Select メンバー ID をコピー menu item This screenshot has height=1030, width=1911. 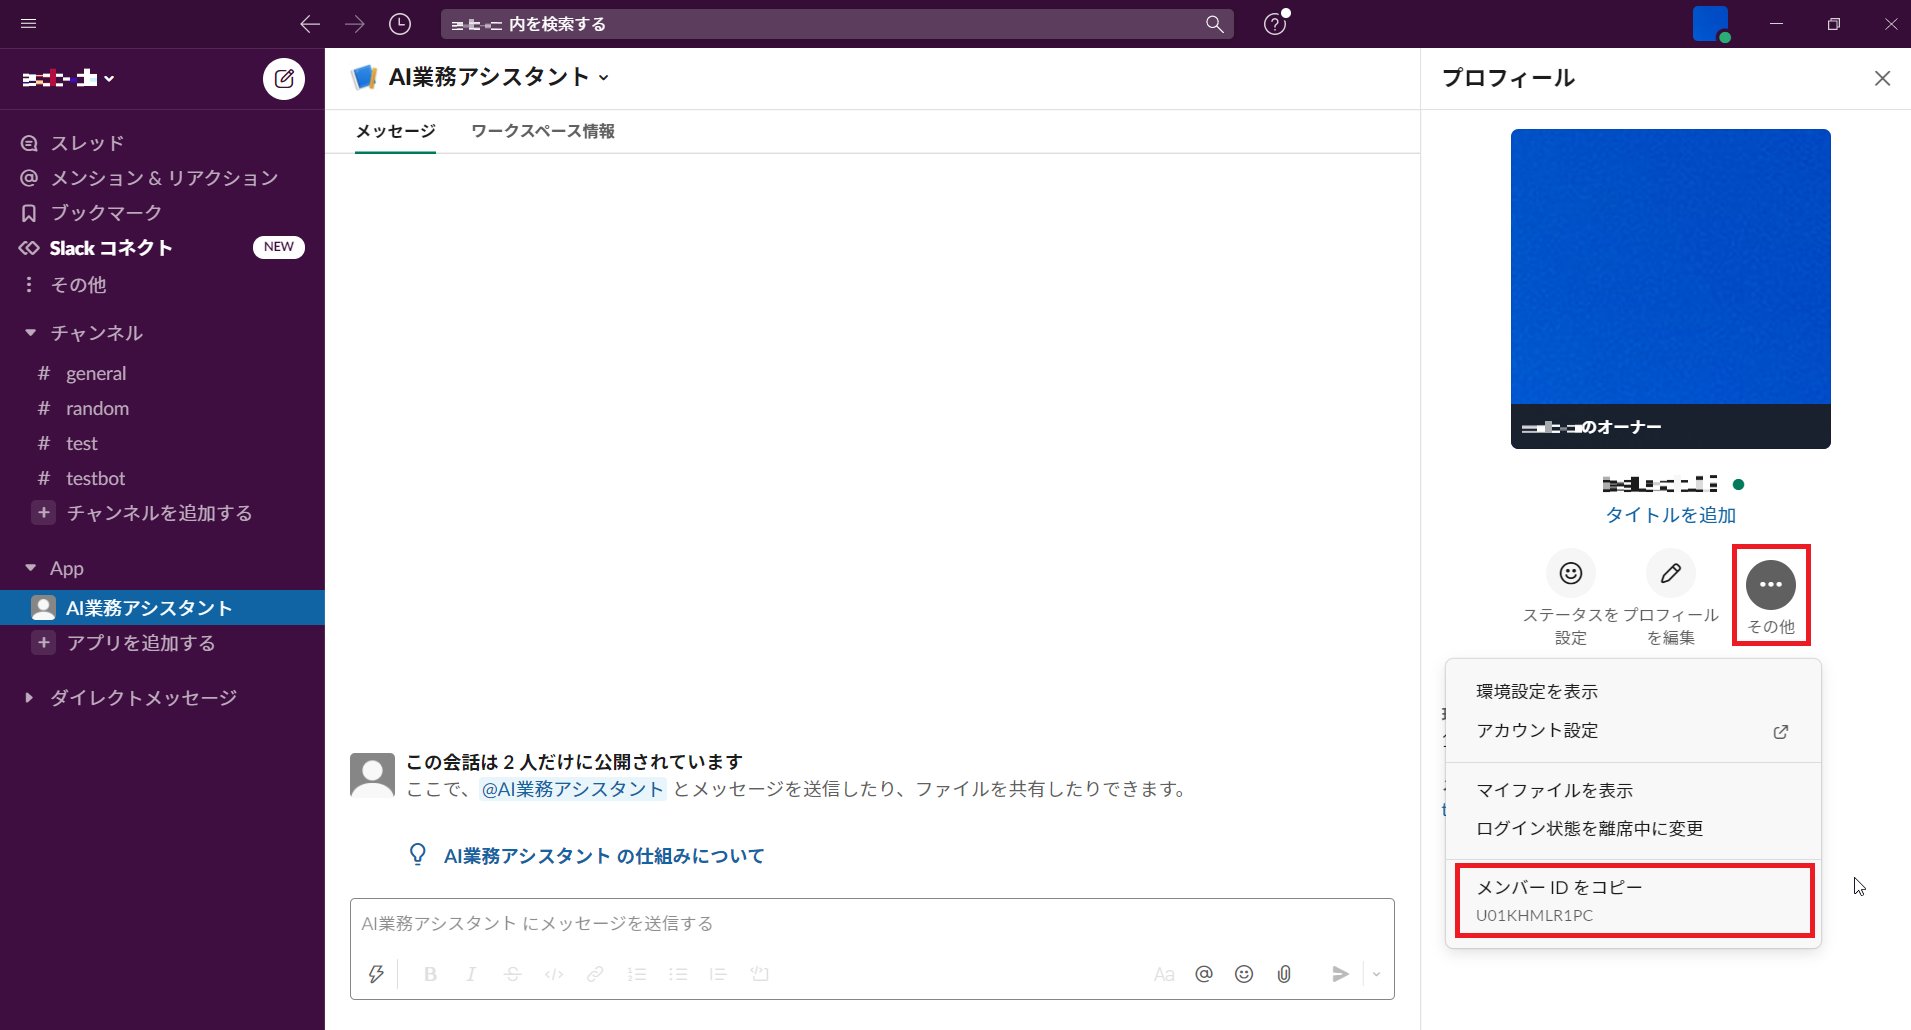pos(1633,900)
